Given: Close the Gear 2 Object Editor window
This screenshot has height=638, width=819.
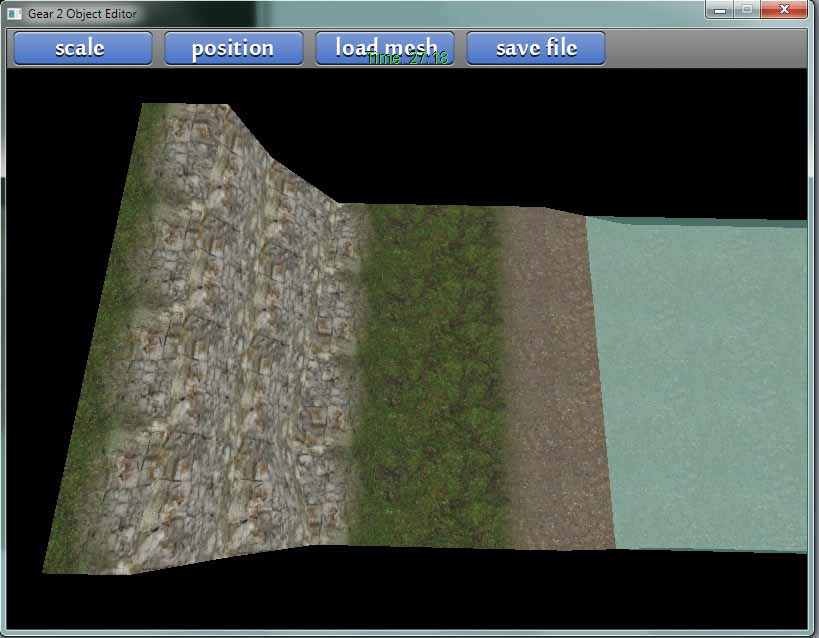Looking at the screenshot, I should pyautogui.click(x=783, y=9).
